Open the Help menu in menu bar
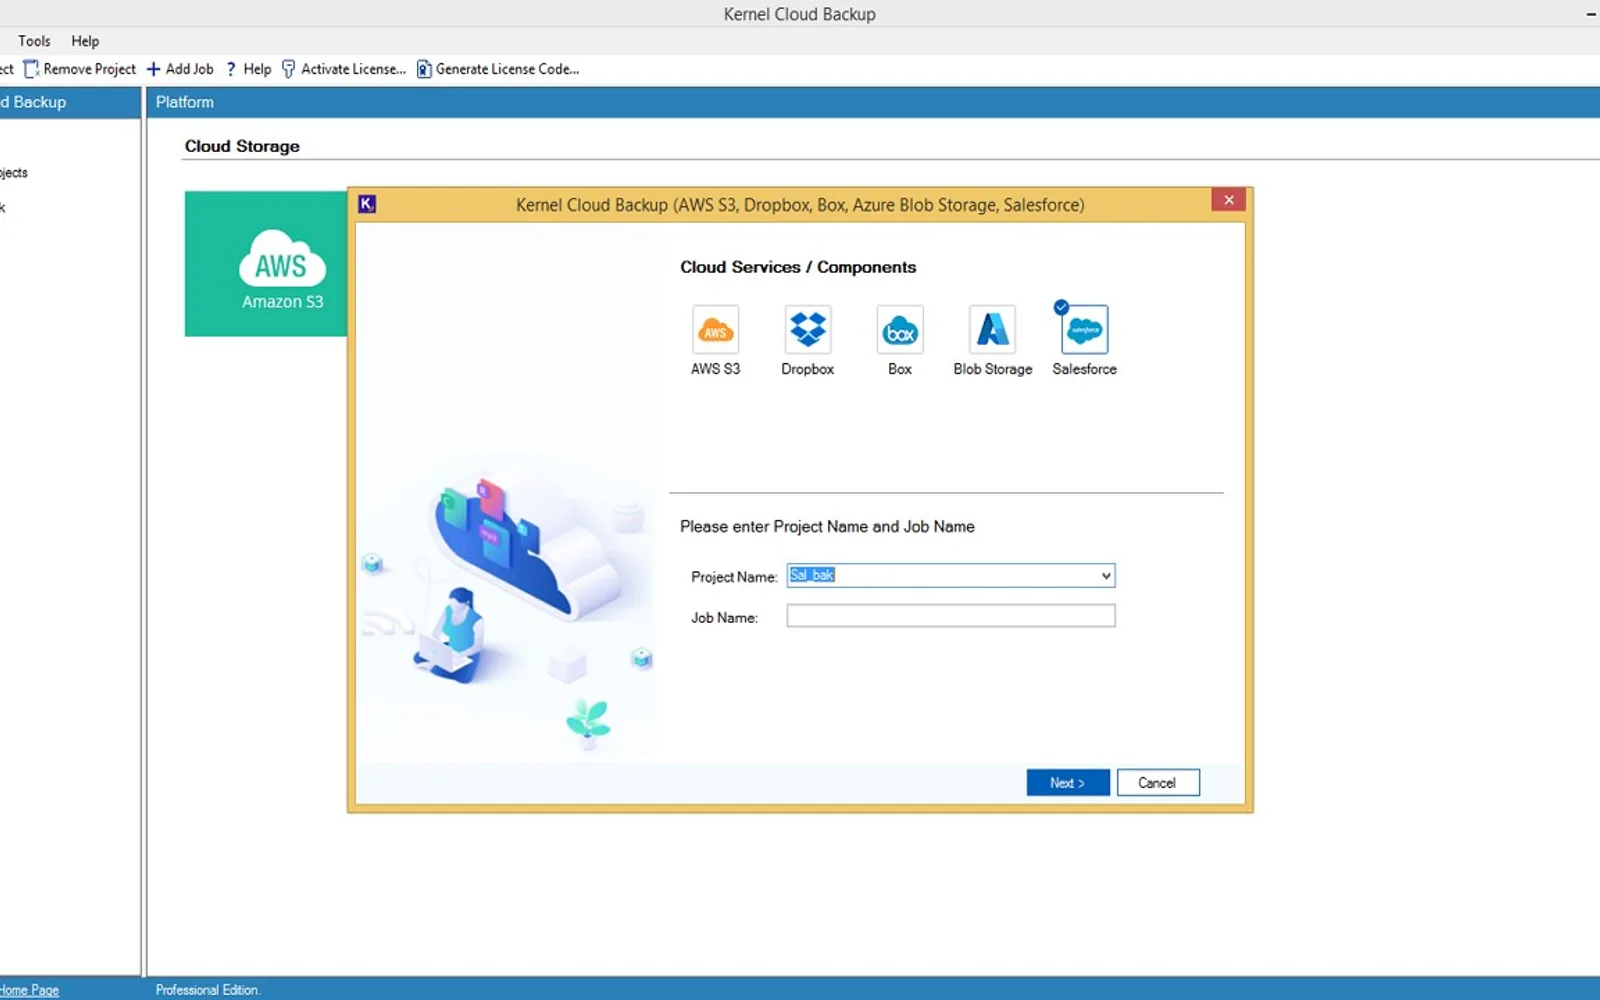 pyautogui.click(x=85, y=41)
